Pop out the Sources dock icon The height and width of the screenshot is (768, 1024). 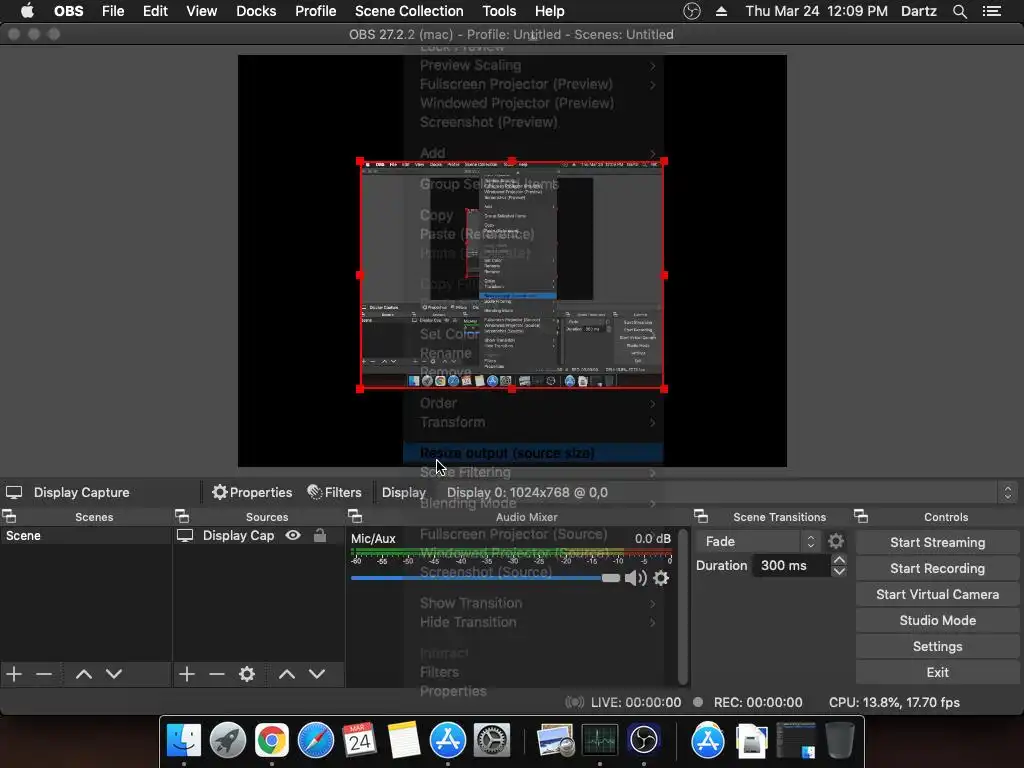tap(182, 517)
